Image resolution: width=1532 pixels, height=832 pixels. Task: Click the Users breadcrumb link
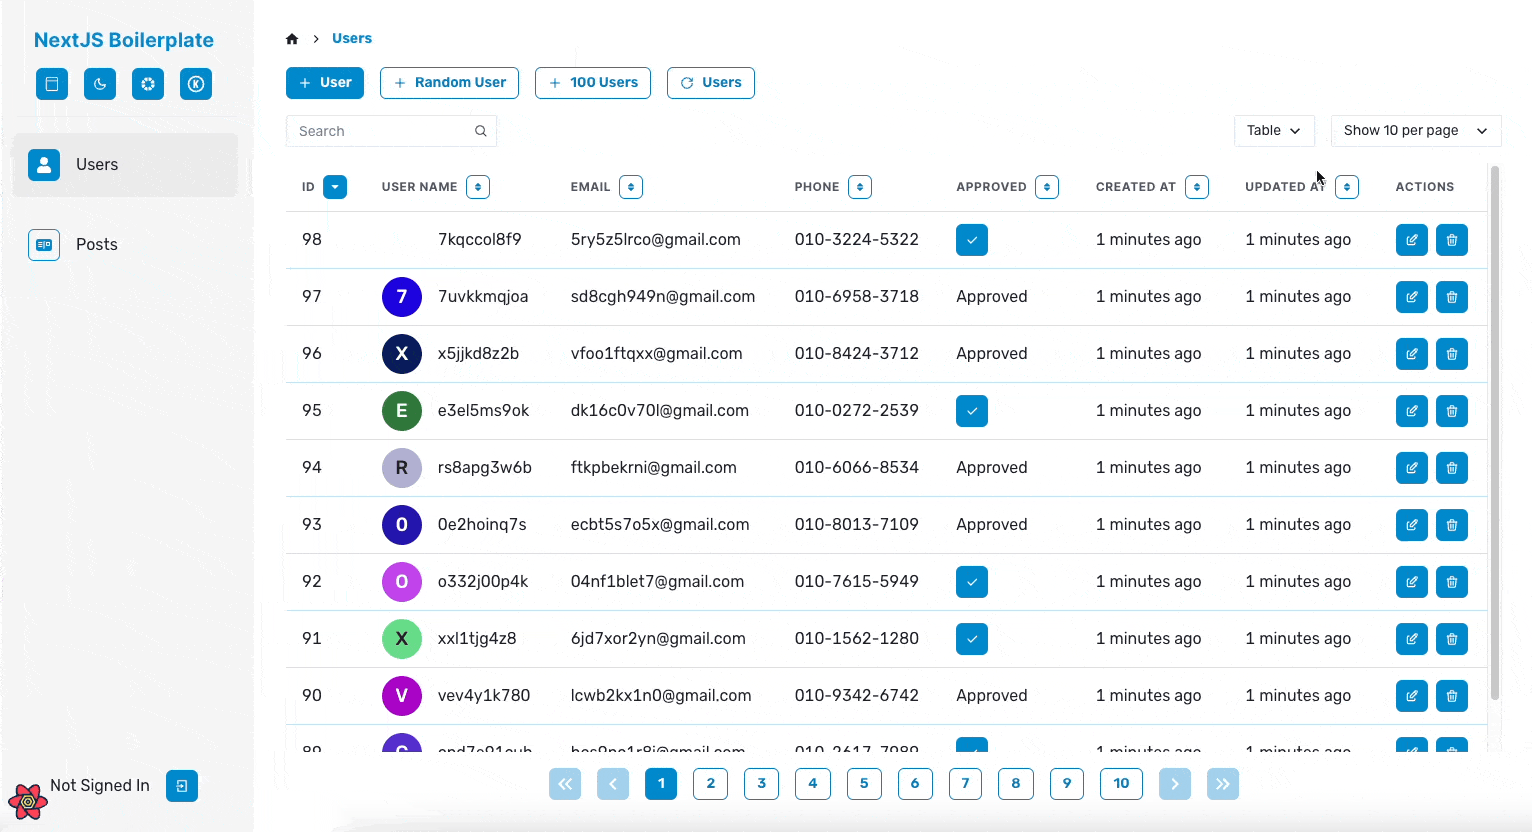point(352,38)
